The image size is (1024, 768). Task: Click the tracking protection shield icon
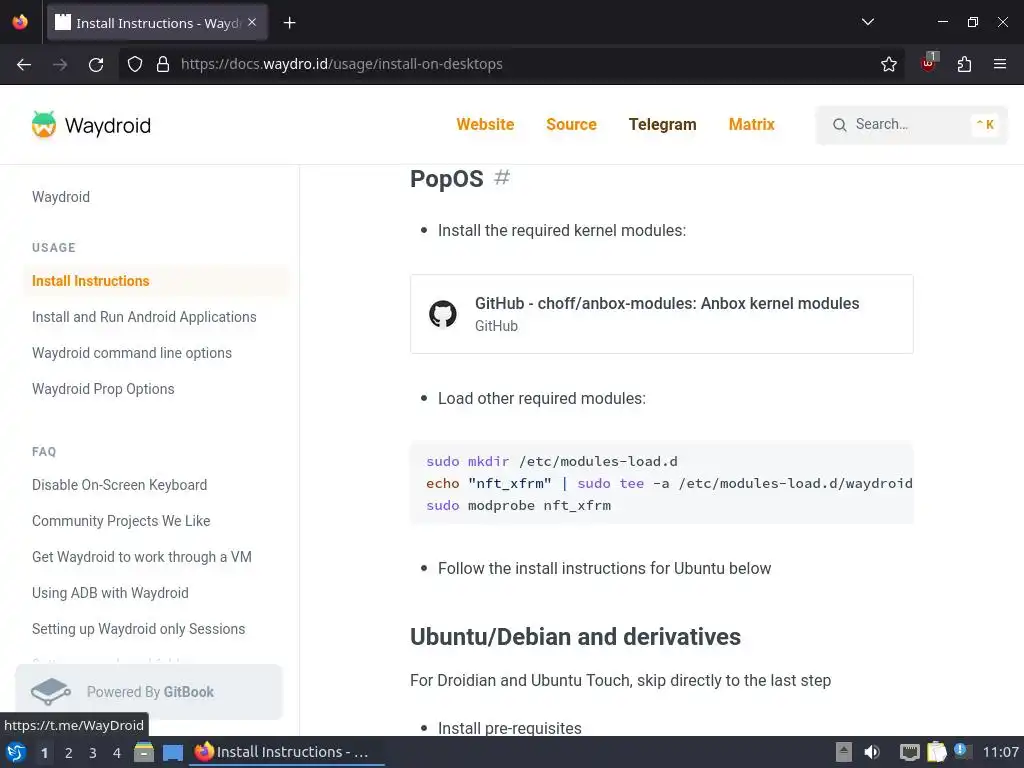tap(135, 64)
